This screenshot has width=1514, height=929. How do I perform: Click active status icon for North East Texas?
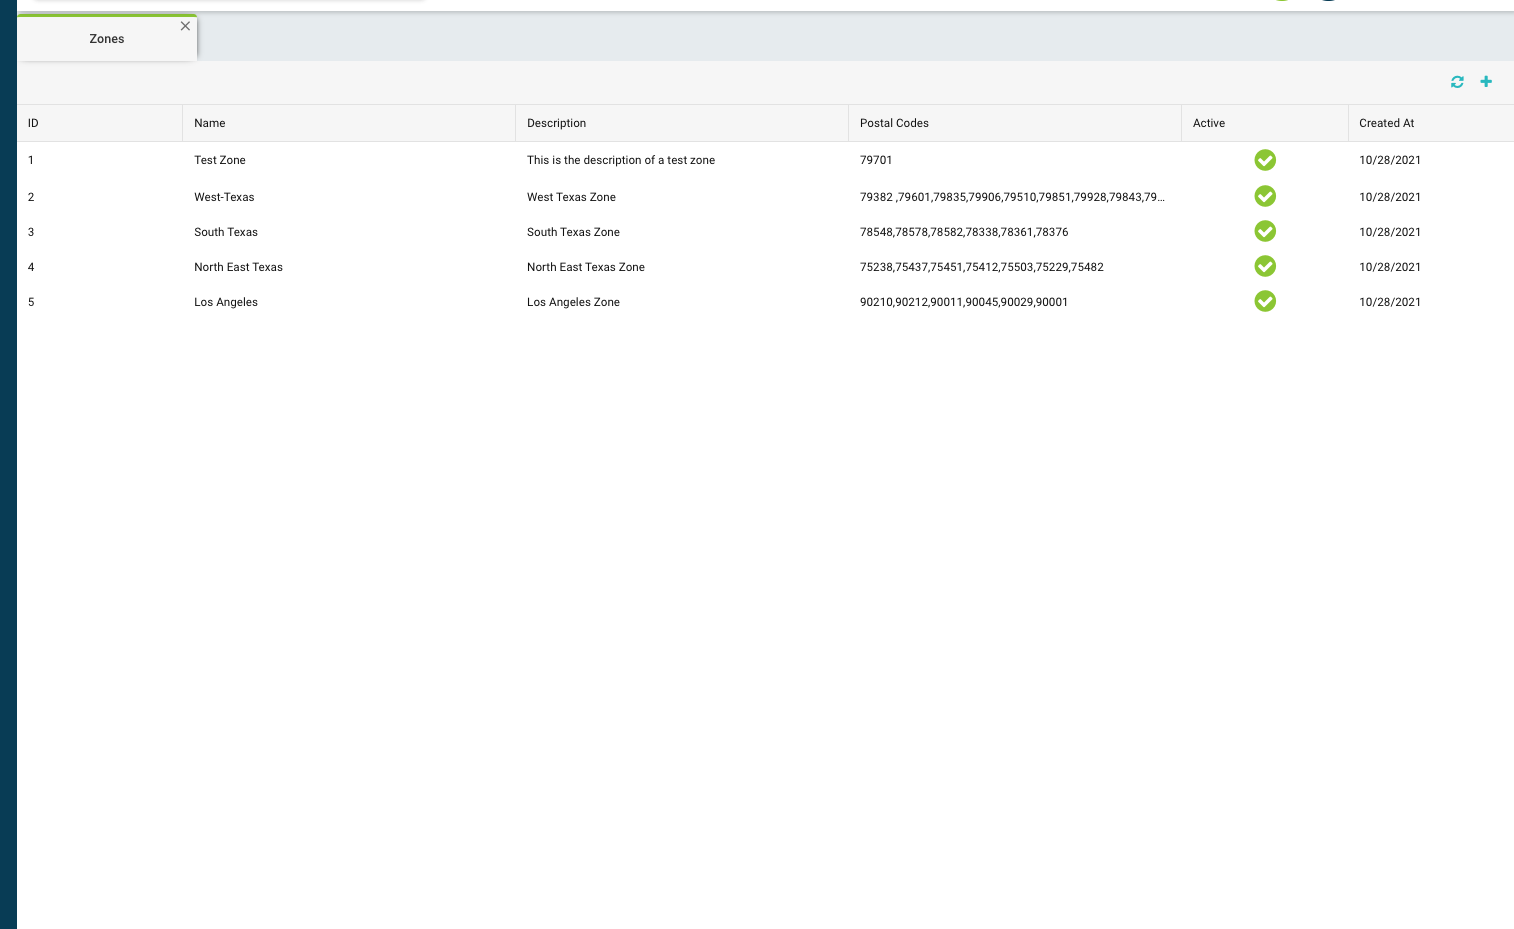(x=1265, y=266)
